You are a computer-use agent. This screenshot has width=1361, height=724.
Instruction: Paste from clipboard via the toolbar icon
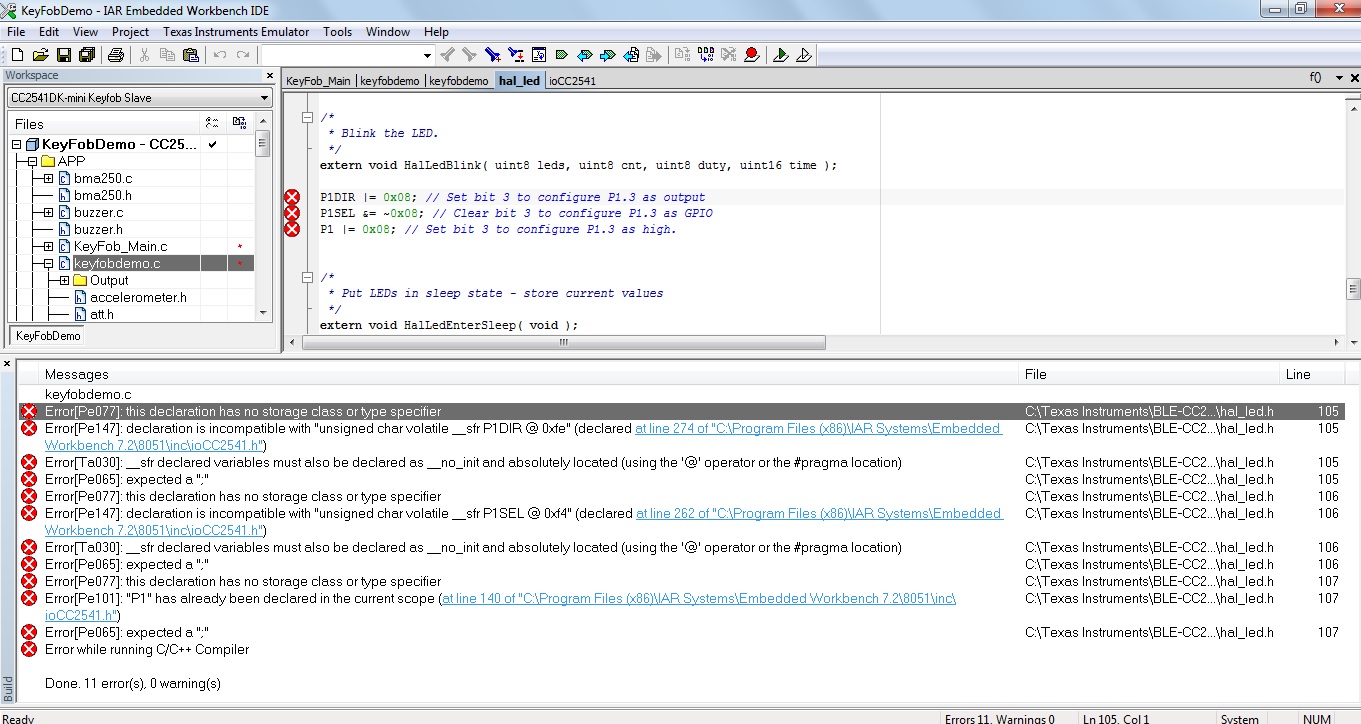click(x=190, y=55)
